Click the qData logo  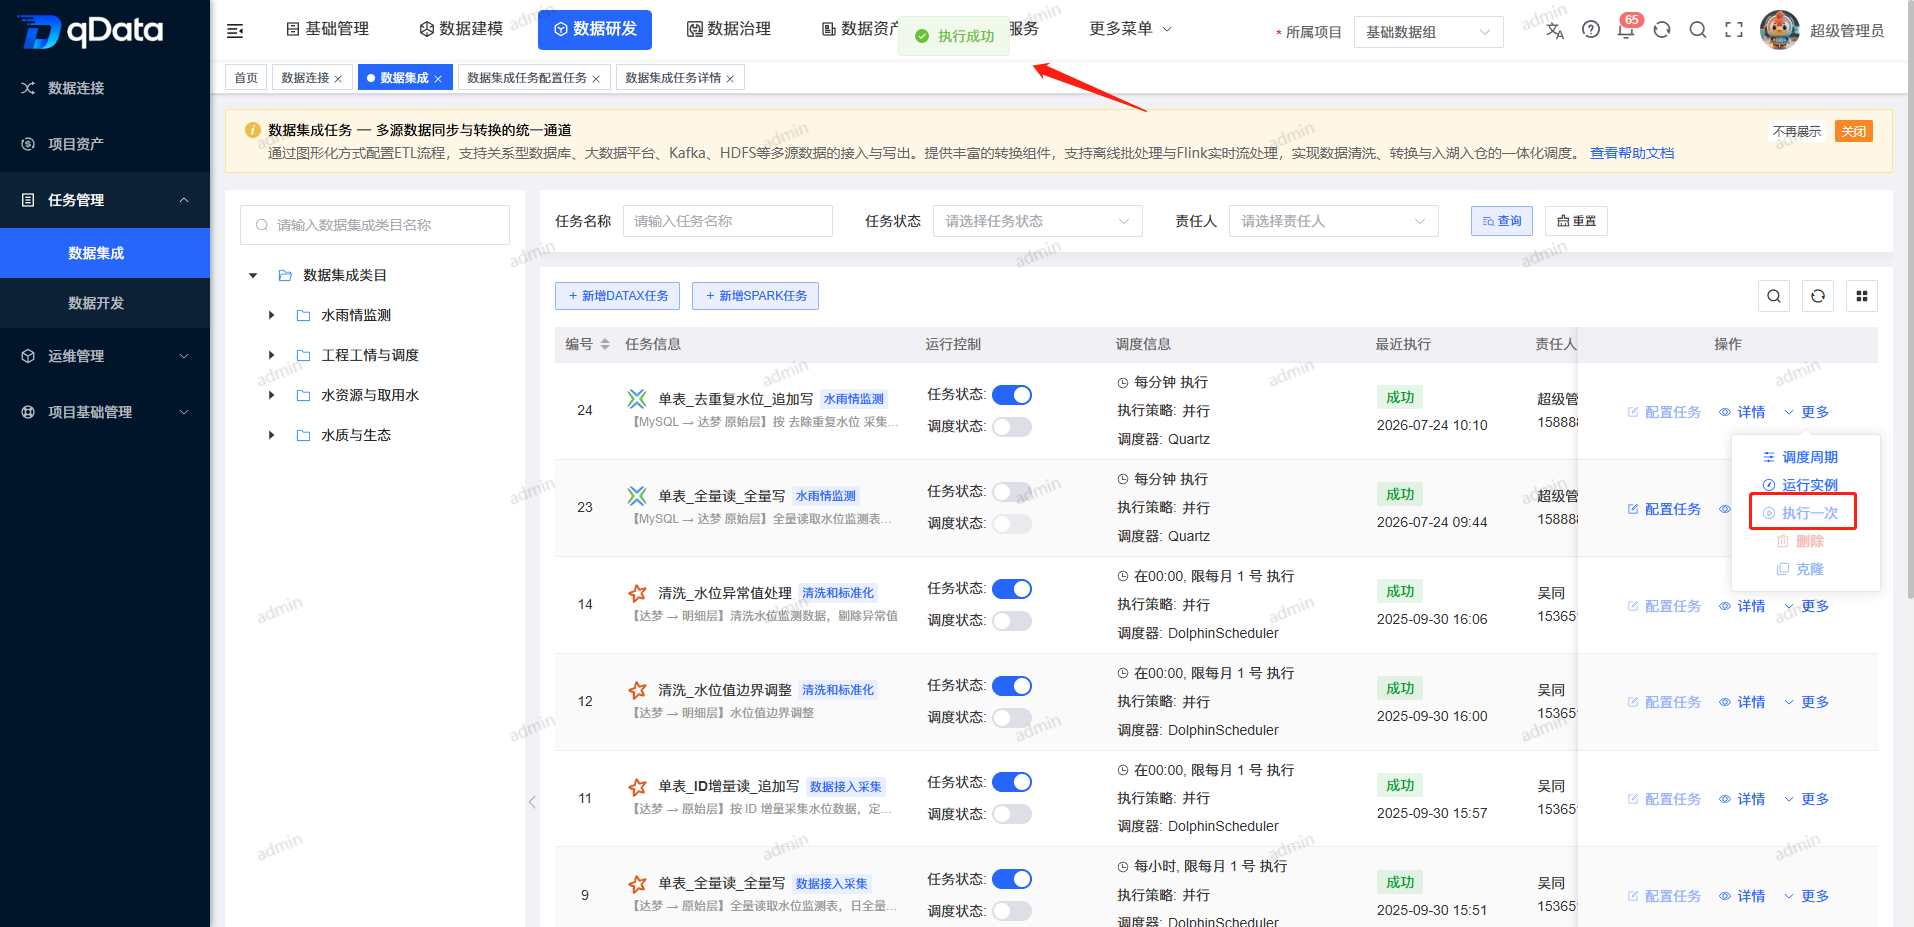pyautogui.click(x=90, y=31)
